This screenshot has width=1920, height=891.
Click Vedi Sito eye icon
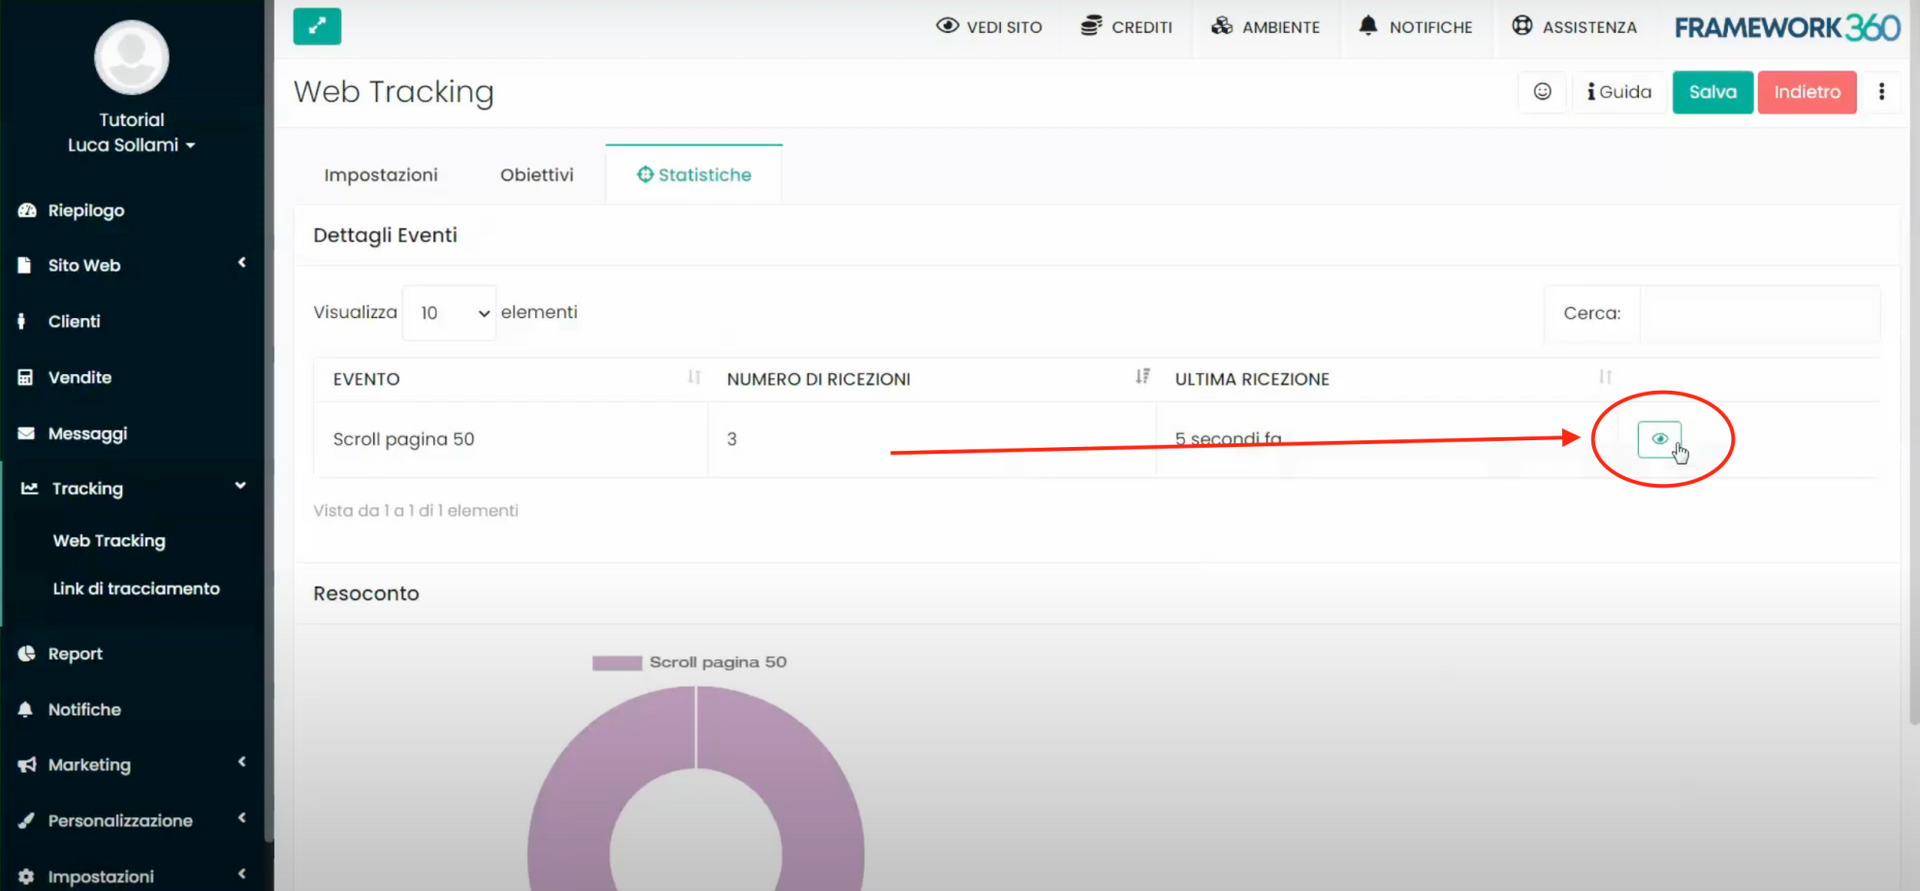pos(947,26)
